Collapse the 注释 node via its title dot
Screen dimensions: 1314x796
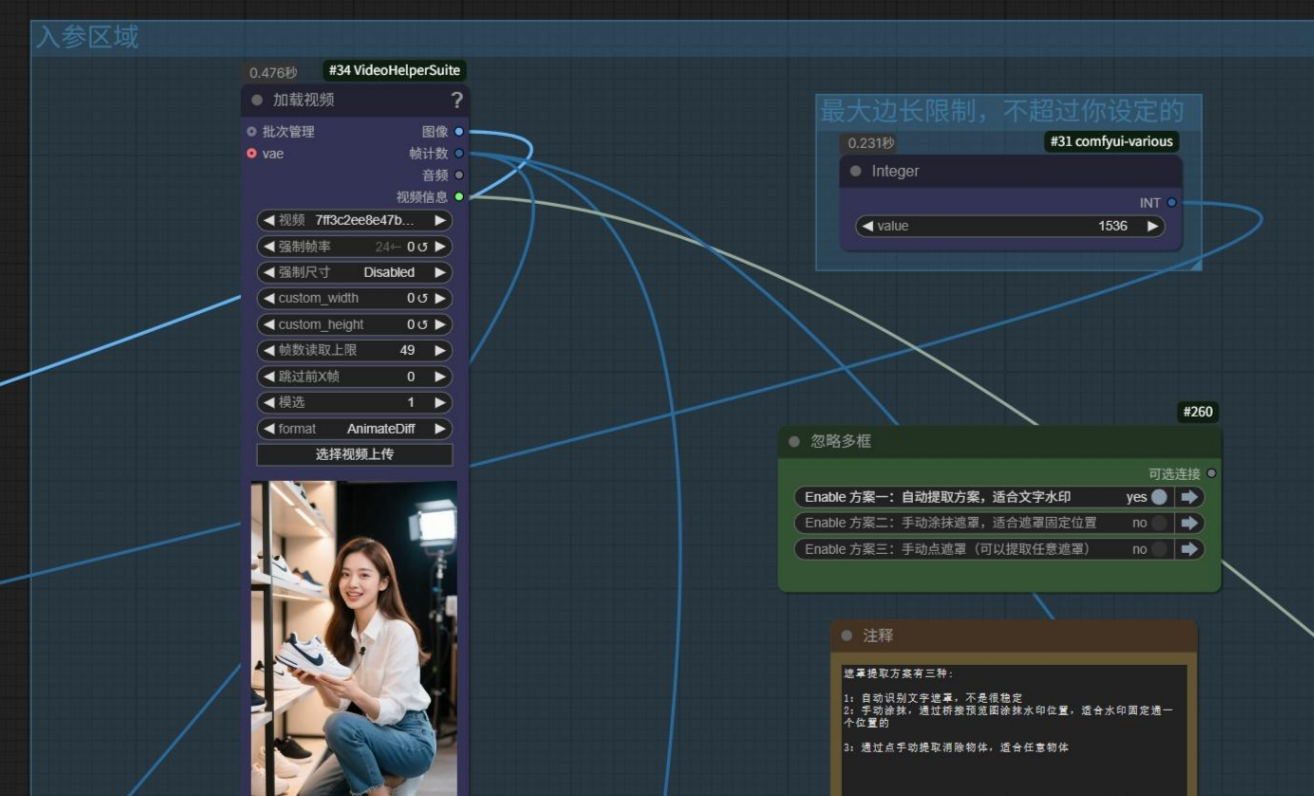[847, 635]
